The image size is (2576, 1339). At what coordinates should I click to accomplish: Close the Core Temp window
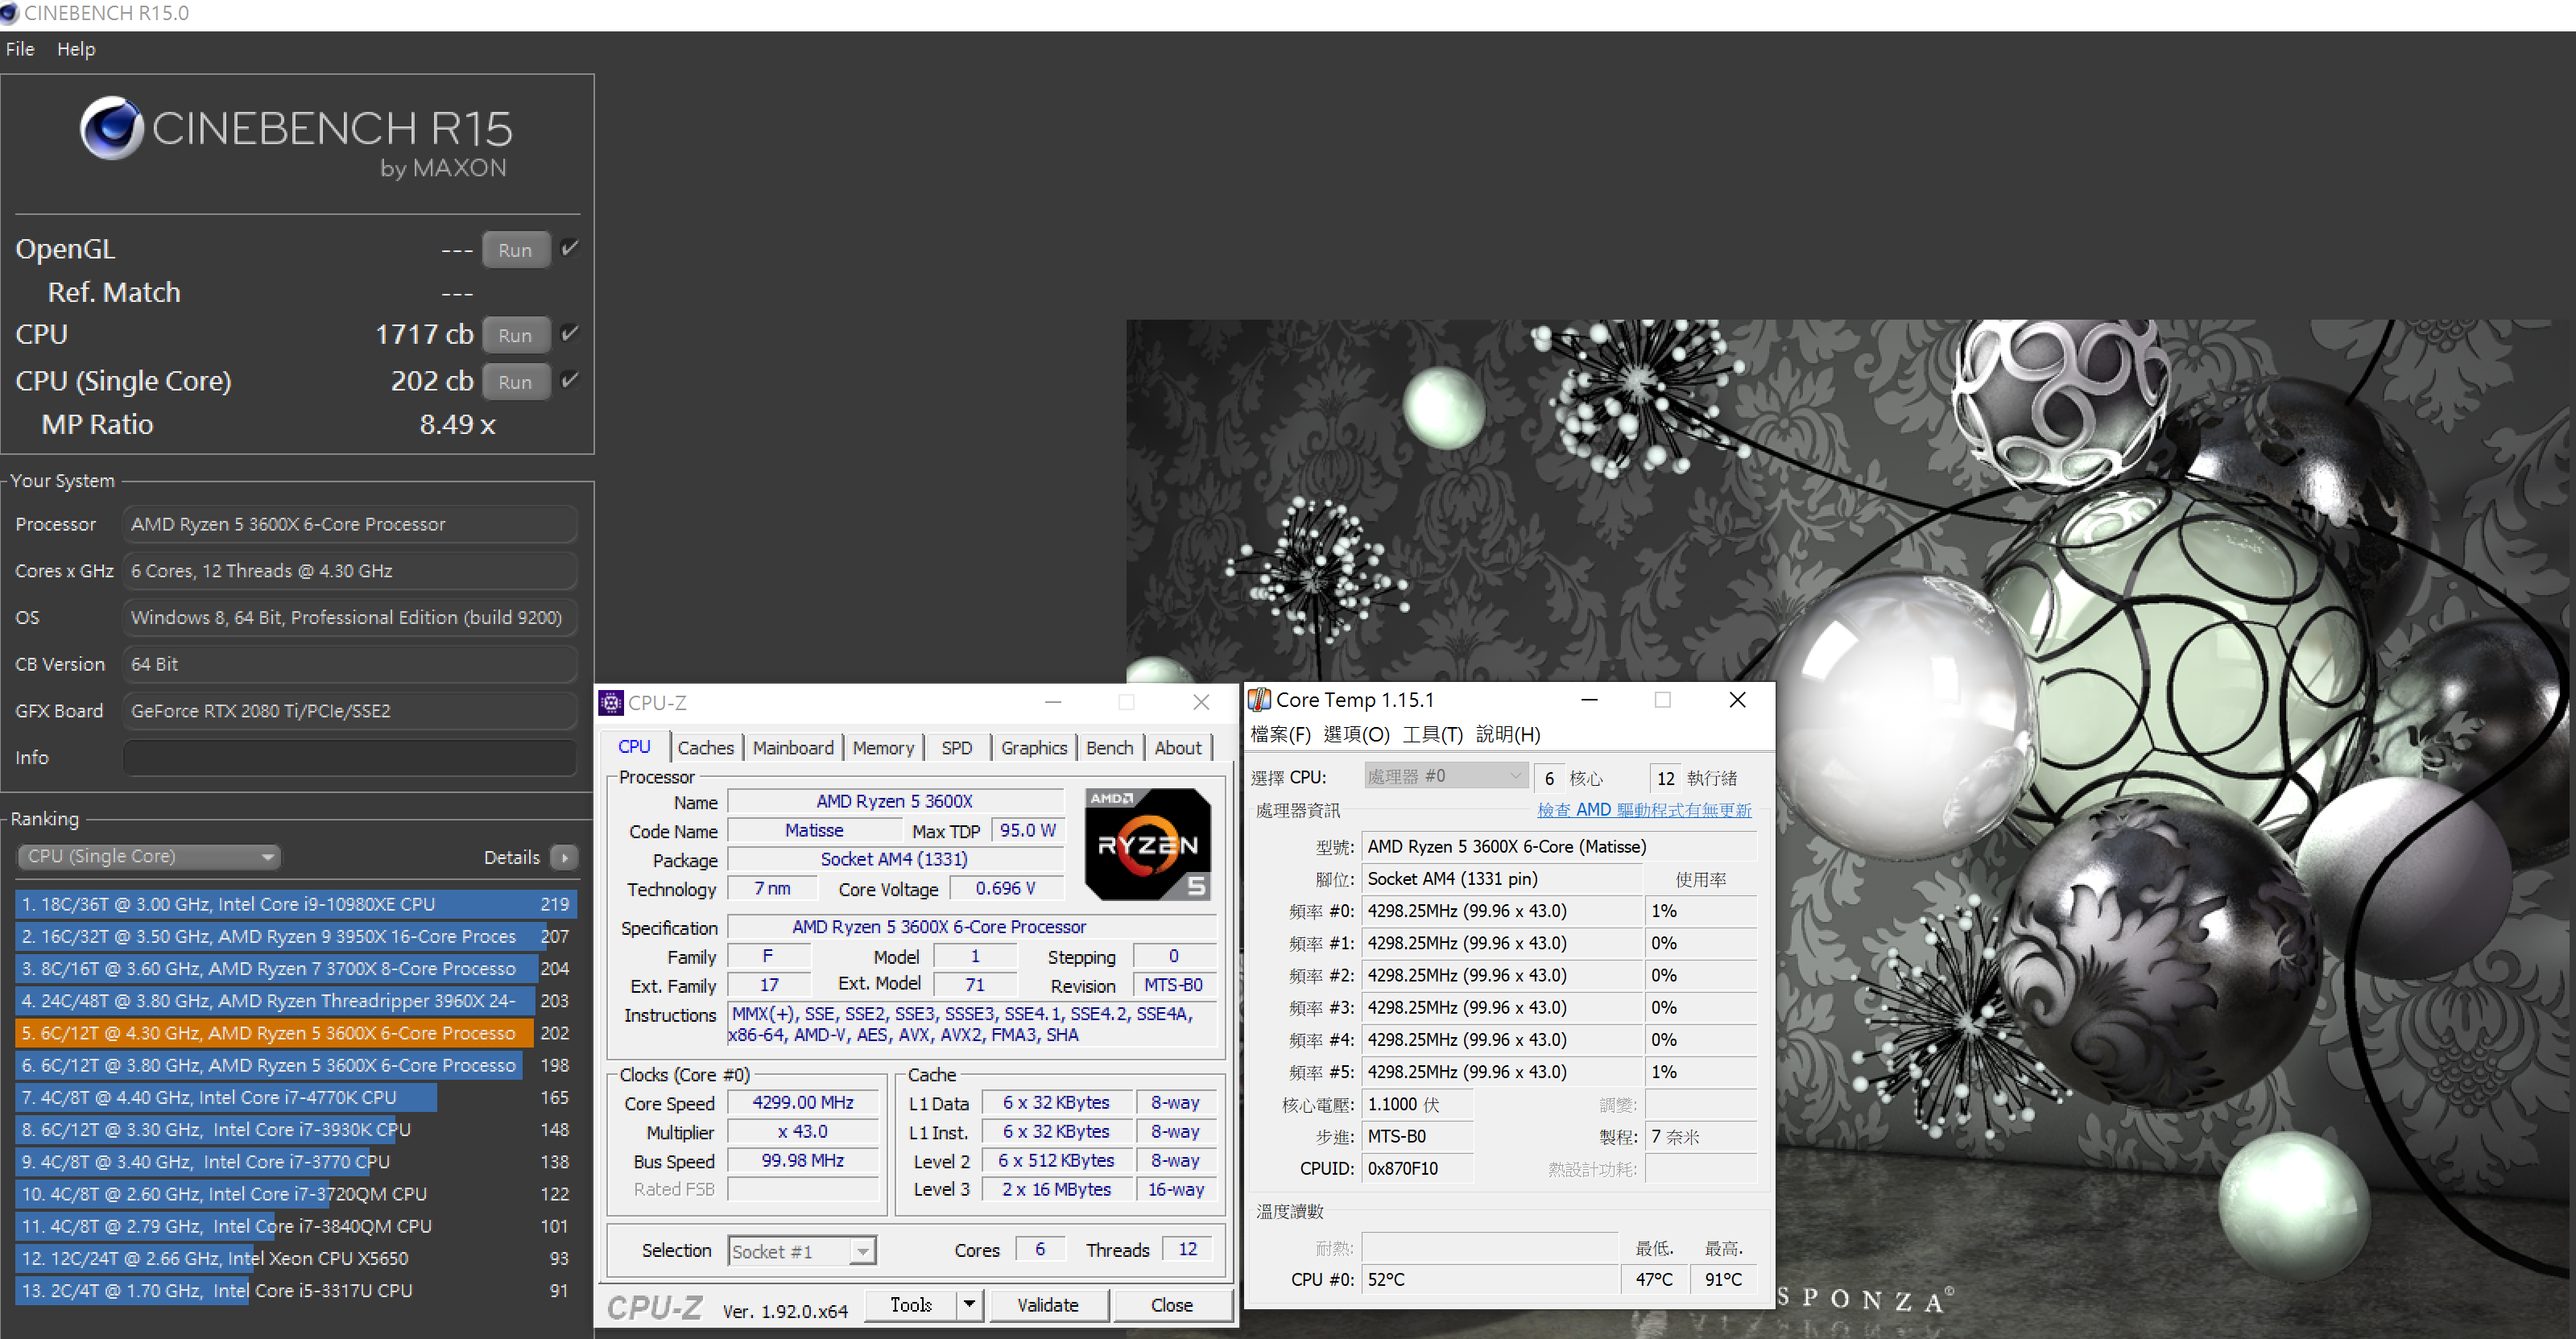(x=1737, y=699)
